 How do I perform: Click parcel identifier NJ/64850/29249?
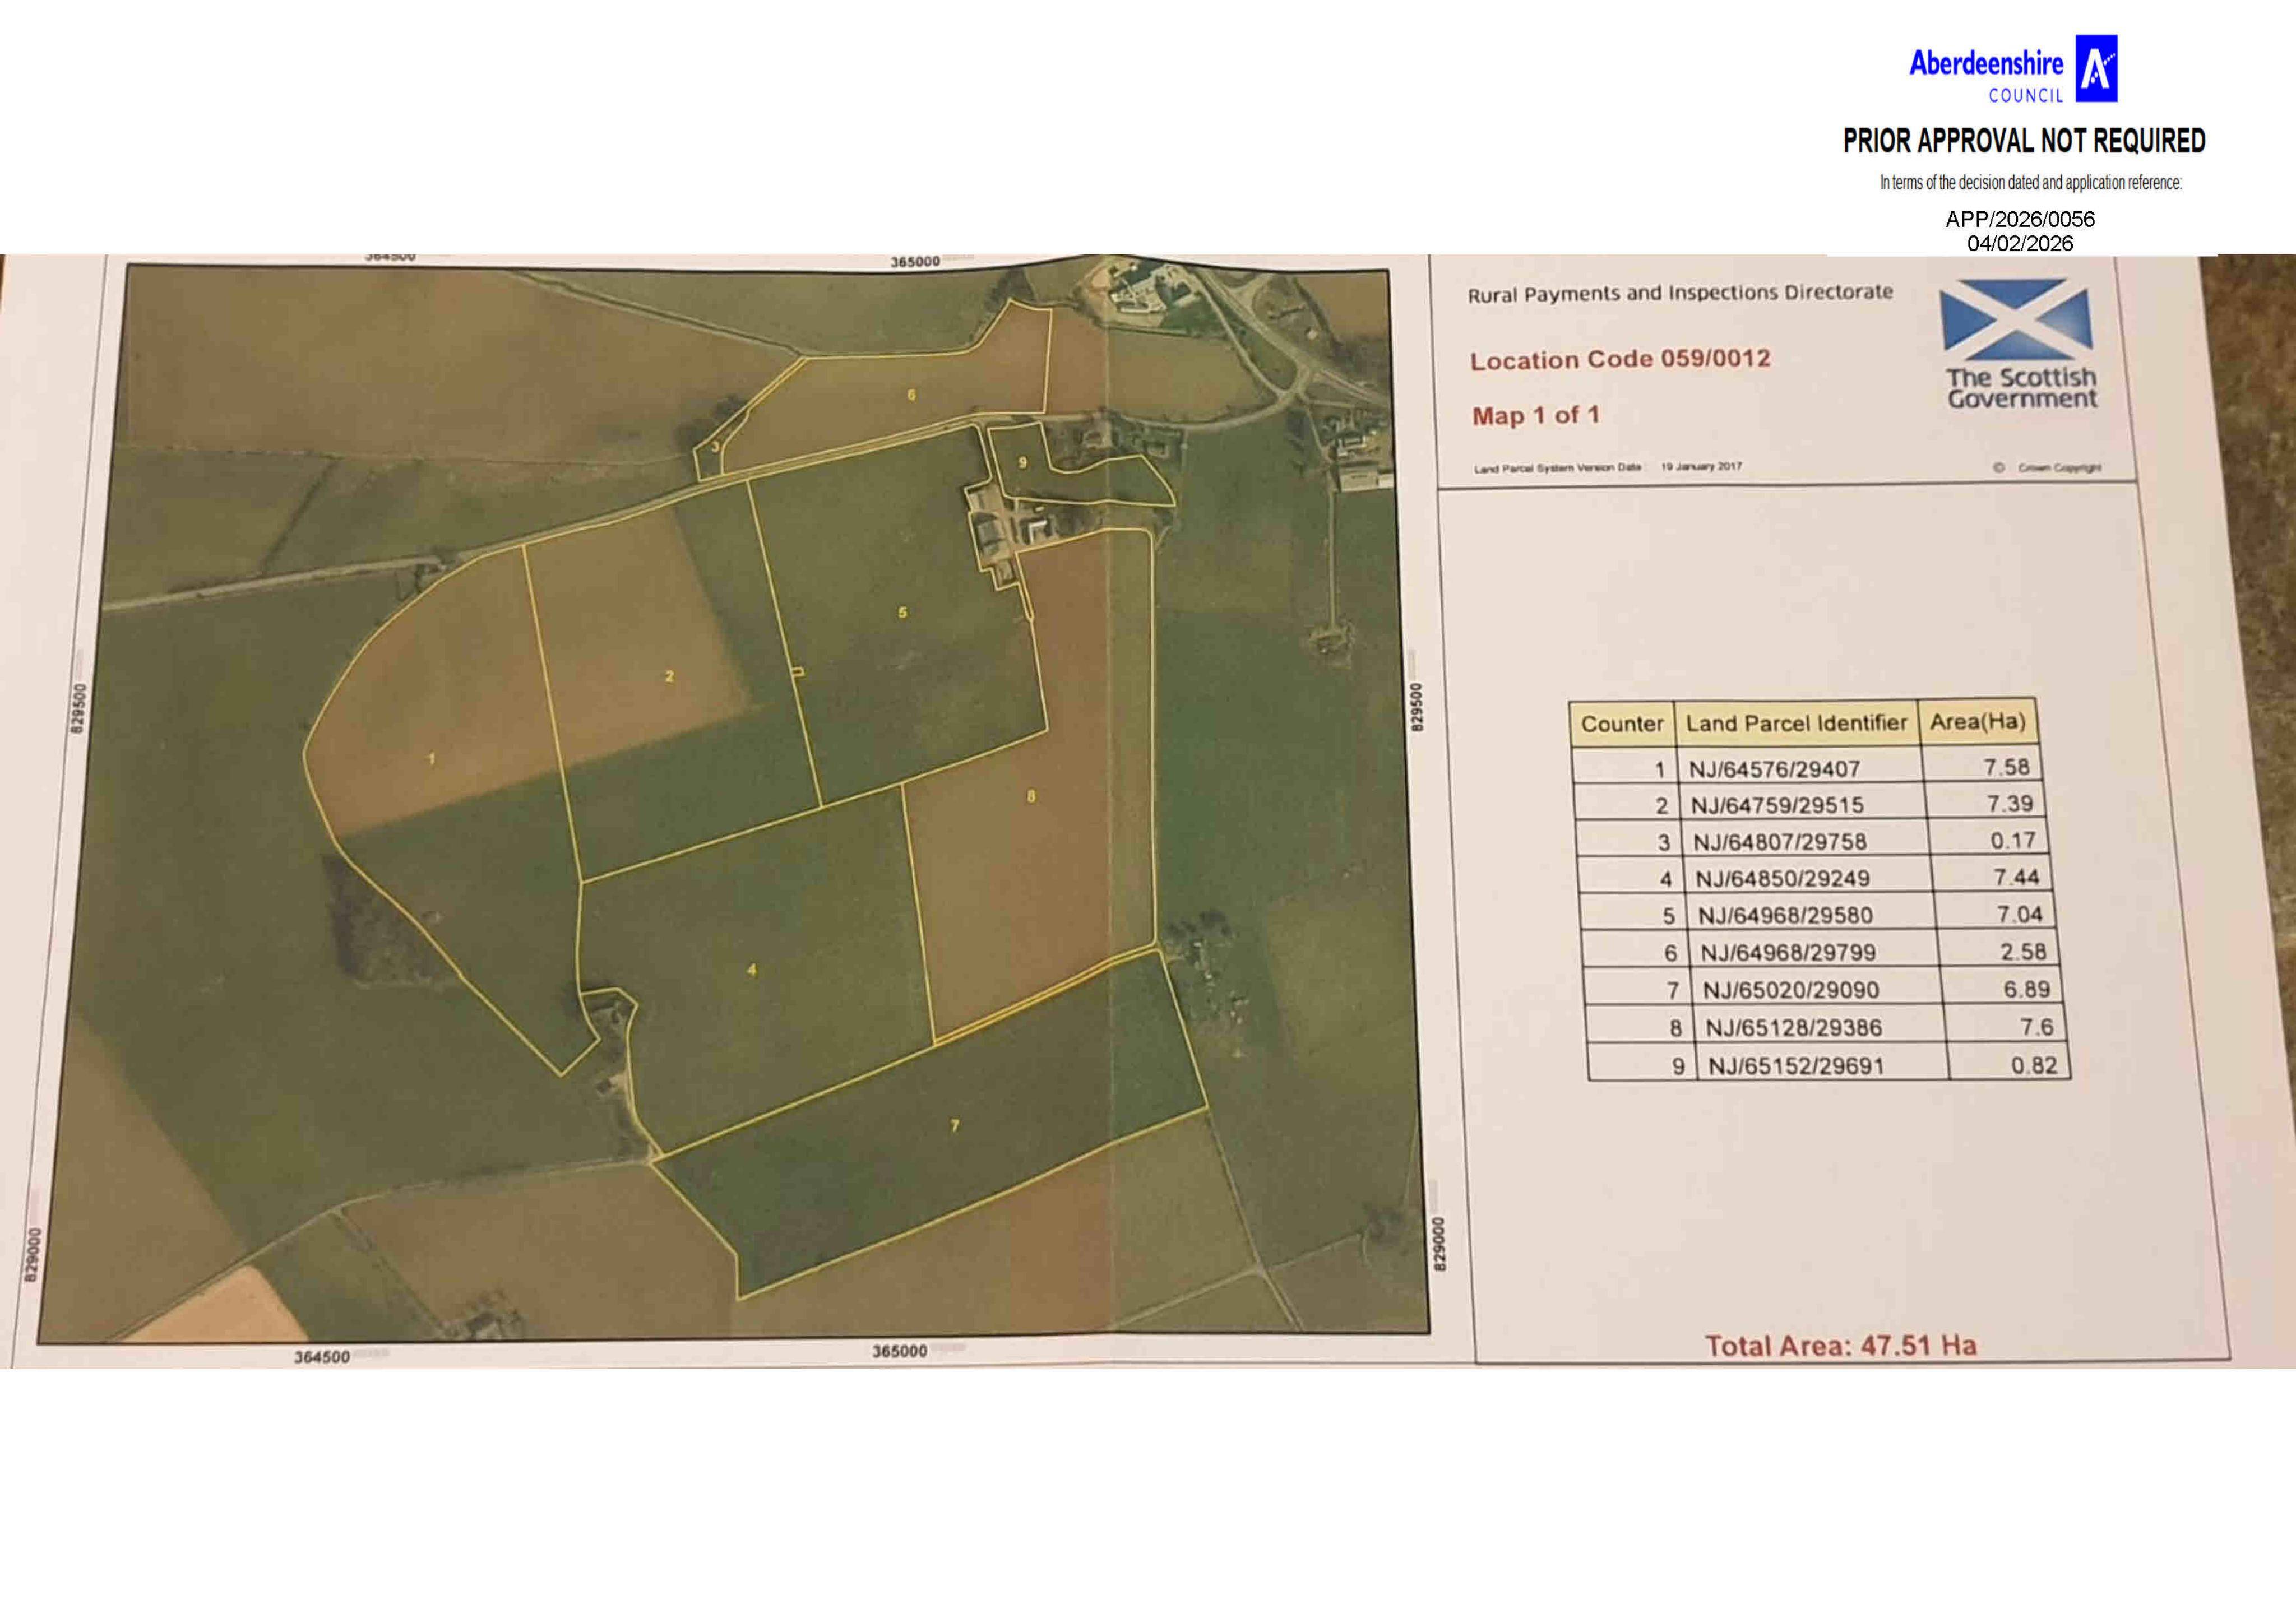tap(1783, 879)
